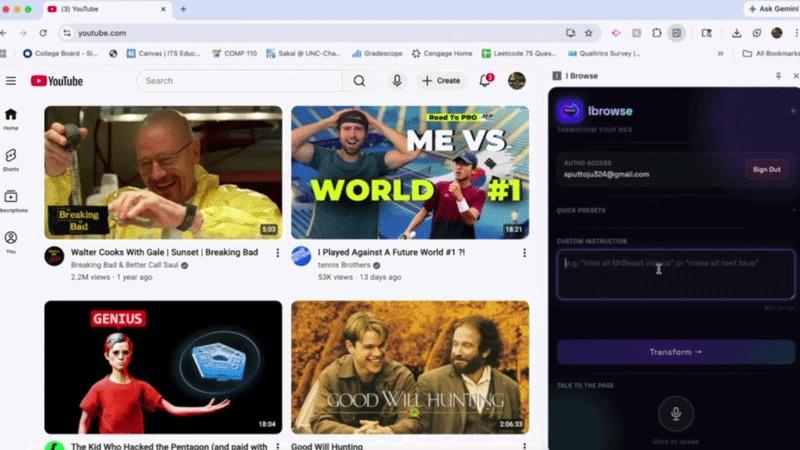The height and width of the screenshot is (450, 800).
Task: Open Shorts in the sidebar
Action: click(x=11, y=160)
